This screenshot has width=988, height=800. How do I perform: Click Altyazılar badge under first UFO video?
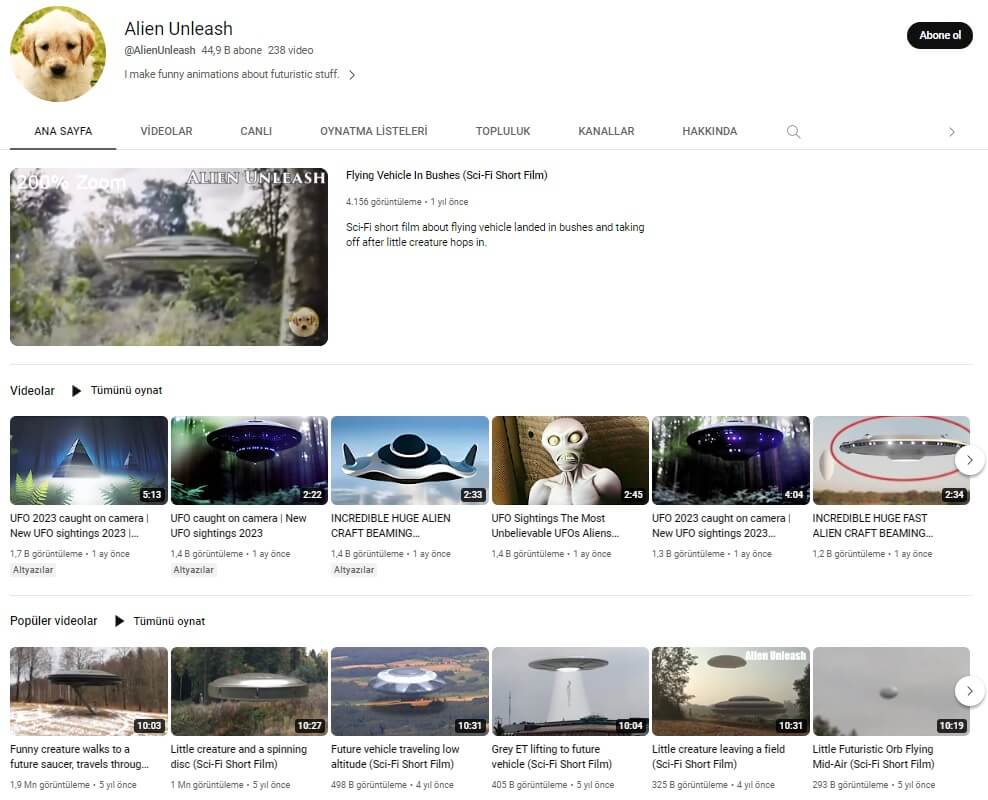click(x=33, y=570)
